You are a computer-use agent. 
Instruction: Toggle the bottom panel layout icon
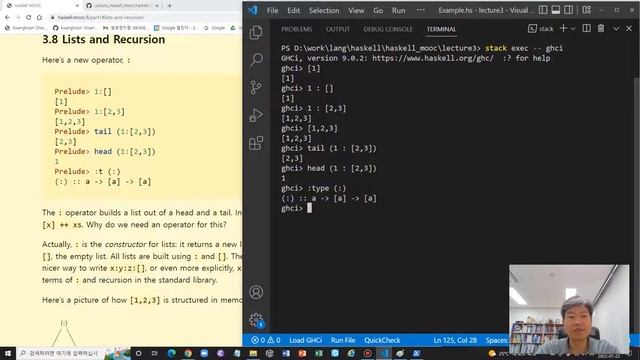pyautogui.click(x=556, y=10)
